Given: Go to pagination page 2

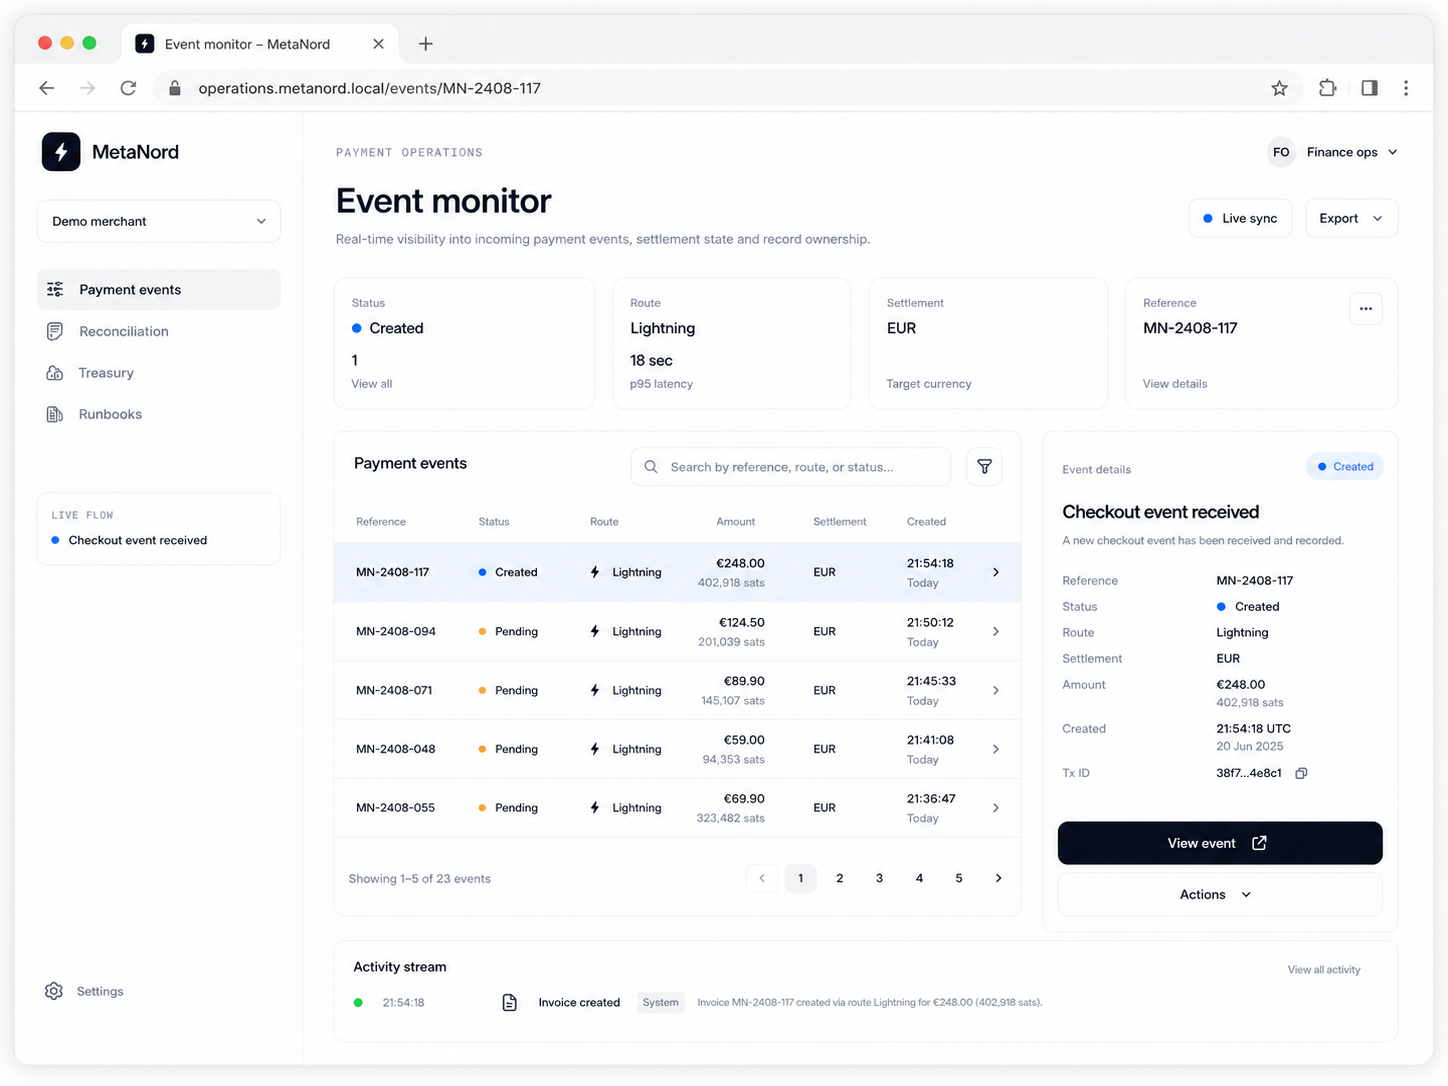Looking at the screenshot, I should pyautogui.click(x=840, y=878).
